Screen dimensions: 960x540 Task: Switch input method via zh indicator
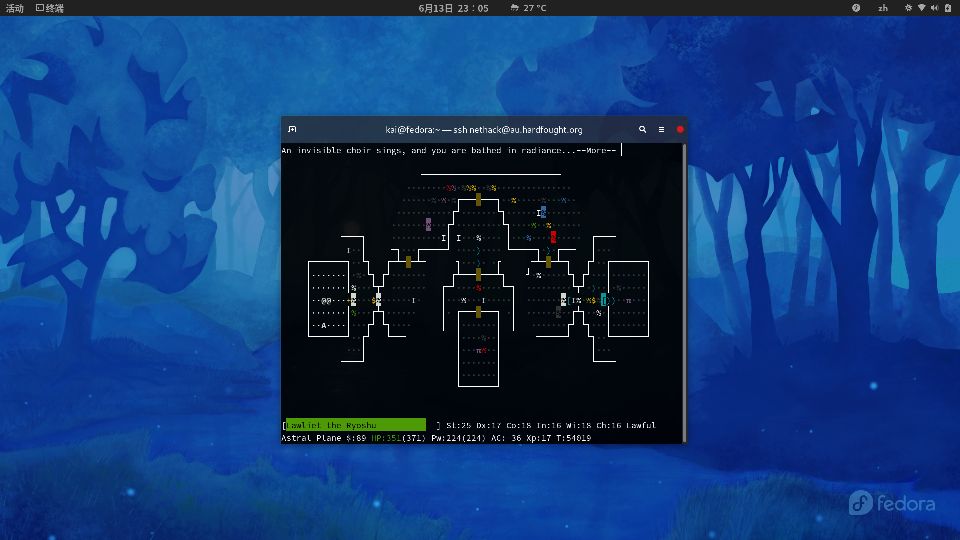883,8
